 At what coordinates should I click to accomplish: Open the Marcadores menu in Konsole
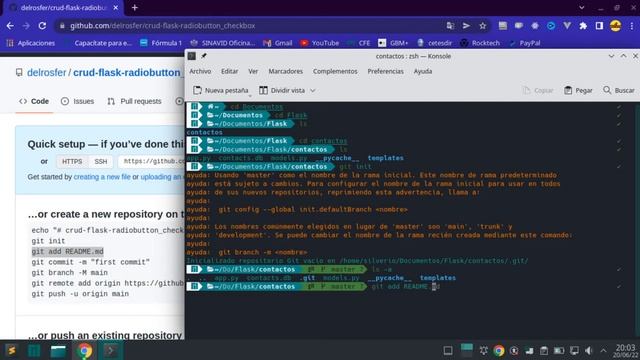click(286, 71)
